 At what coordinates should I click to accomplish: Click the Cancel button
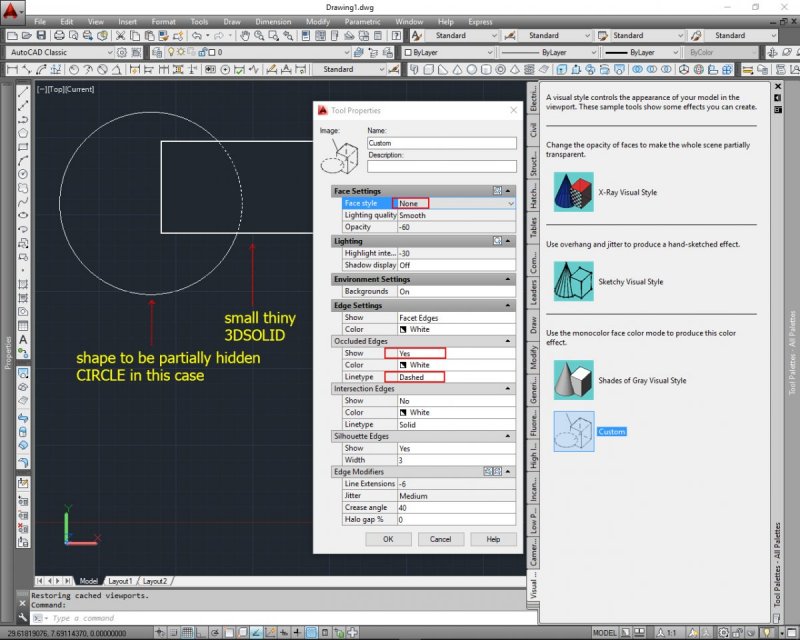(x=440, y=539)
